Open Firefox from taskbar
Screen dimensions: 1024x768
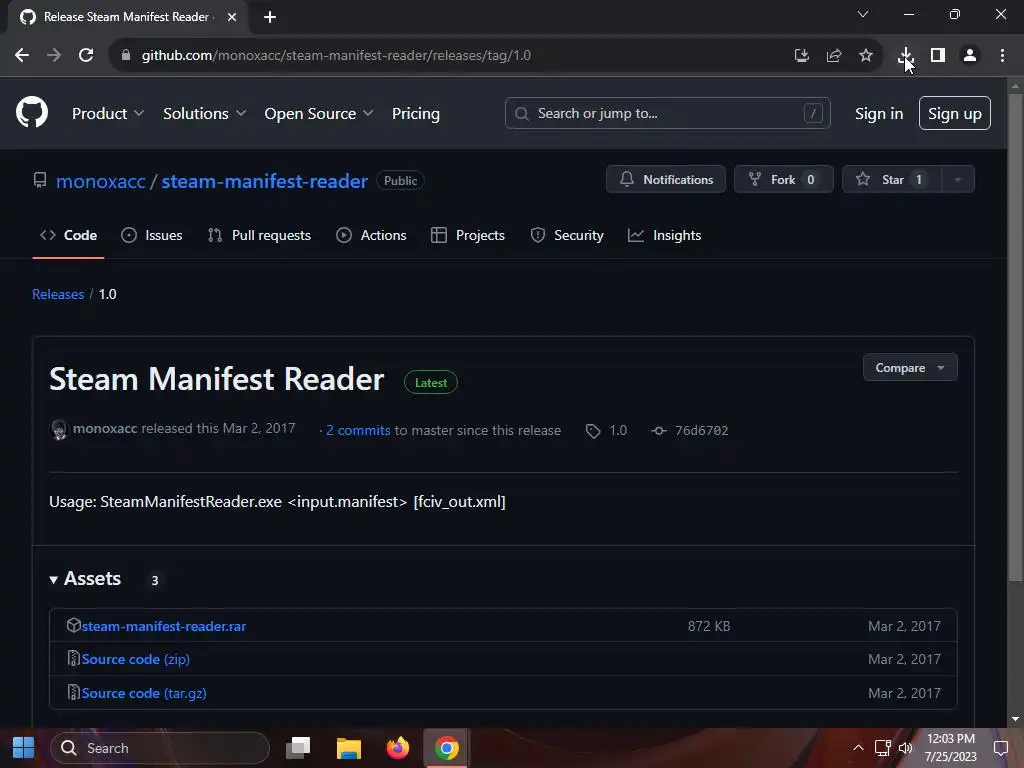point(398,748)
